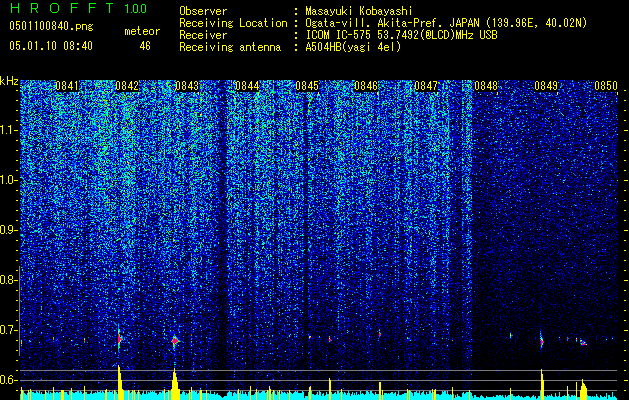Click the 'meteor' label above count
629x400 pixels.
coord(142,31)
